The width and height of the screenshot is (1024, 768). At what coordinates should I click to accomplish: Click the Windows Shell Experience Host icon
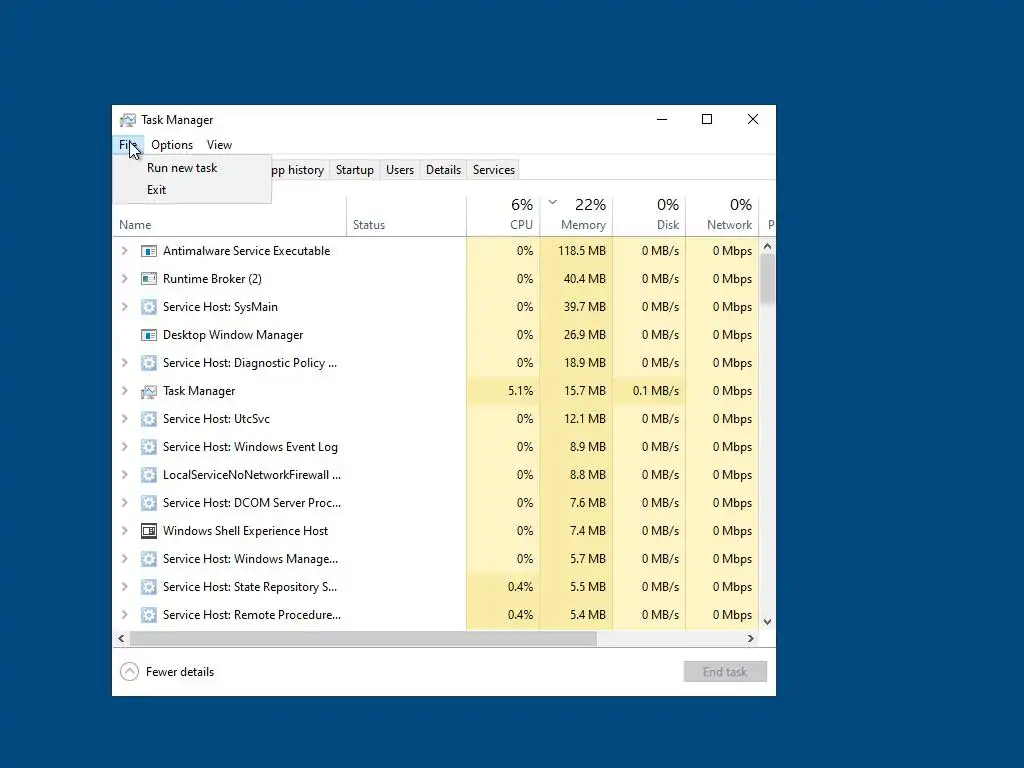coord(149,531)
